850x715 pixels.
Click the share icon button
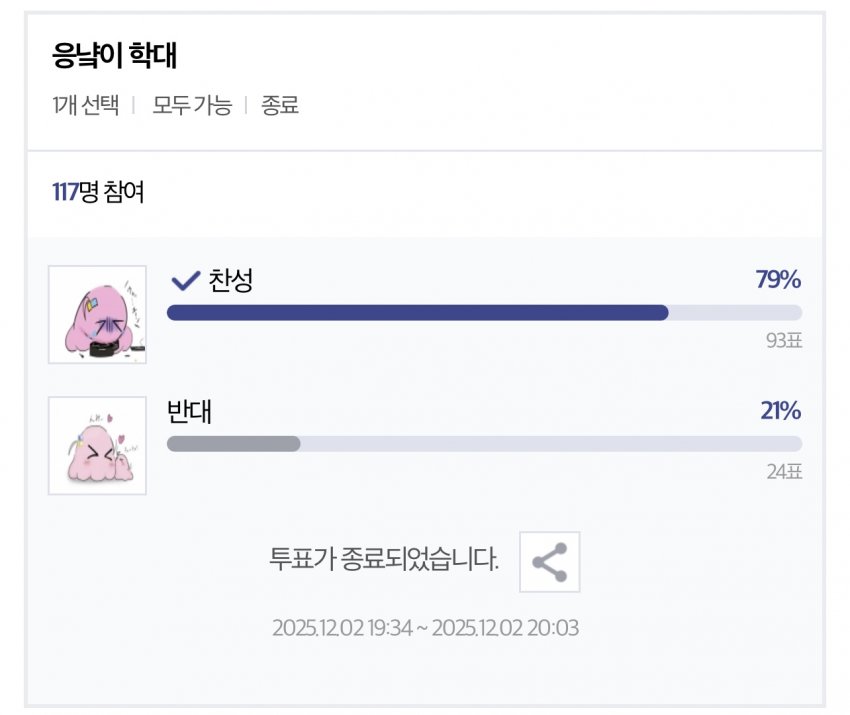(x=549, y=562)
